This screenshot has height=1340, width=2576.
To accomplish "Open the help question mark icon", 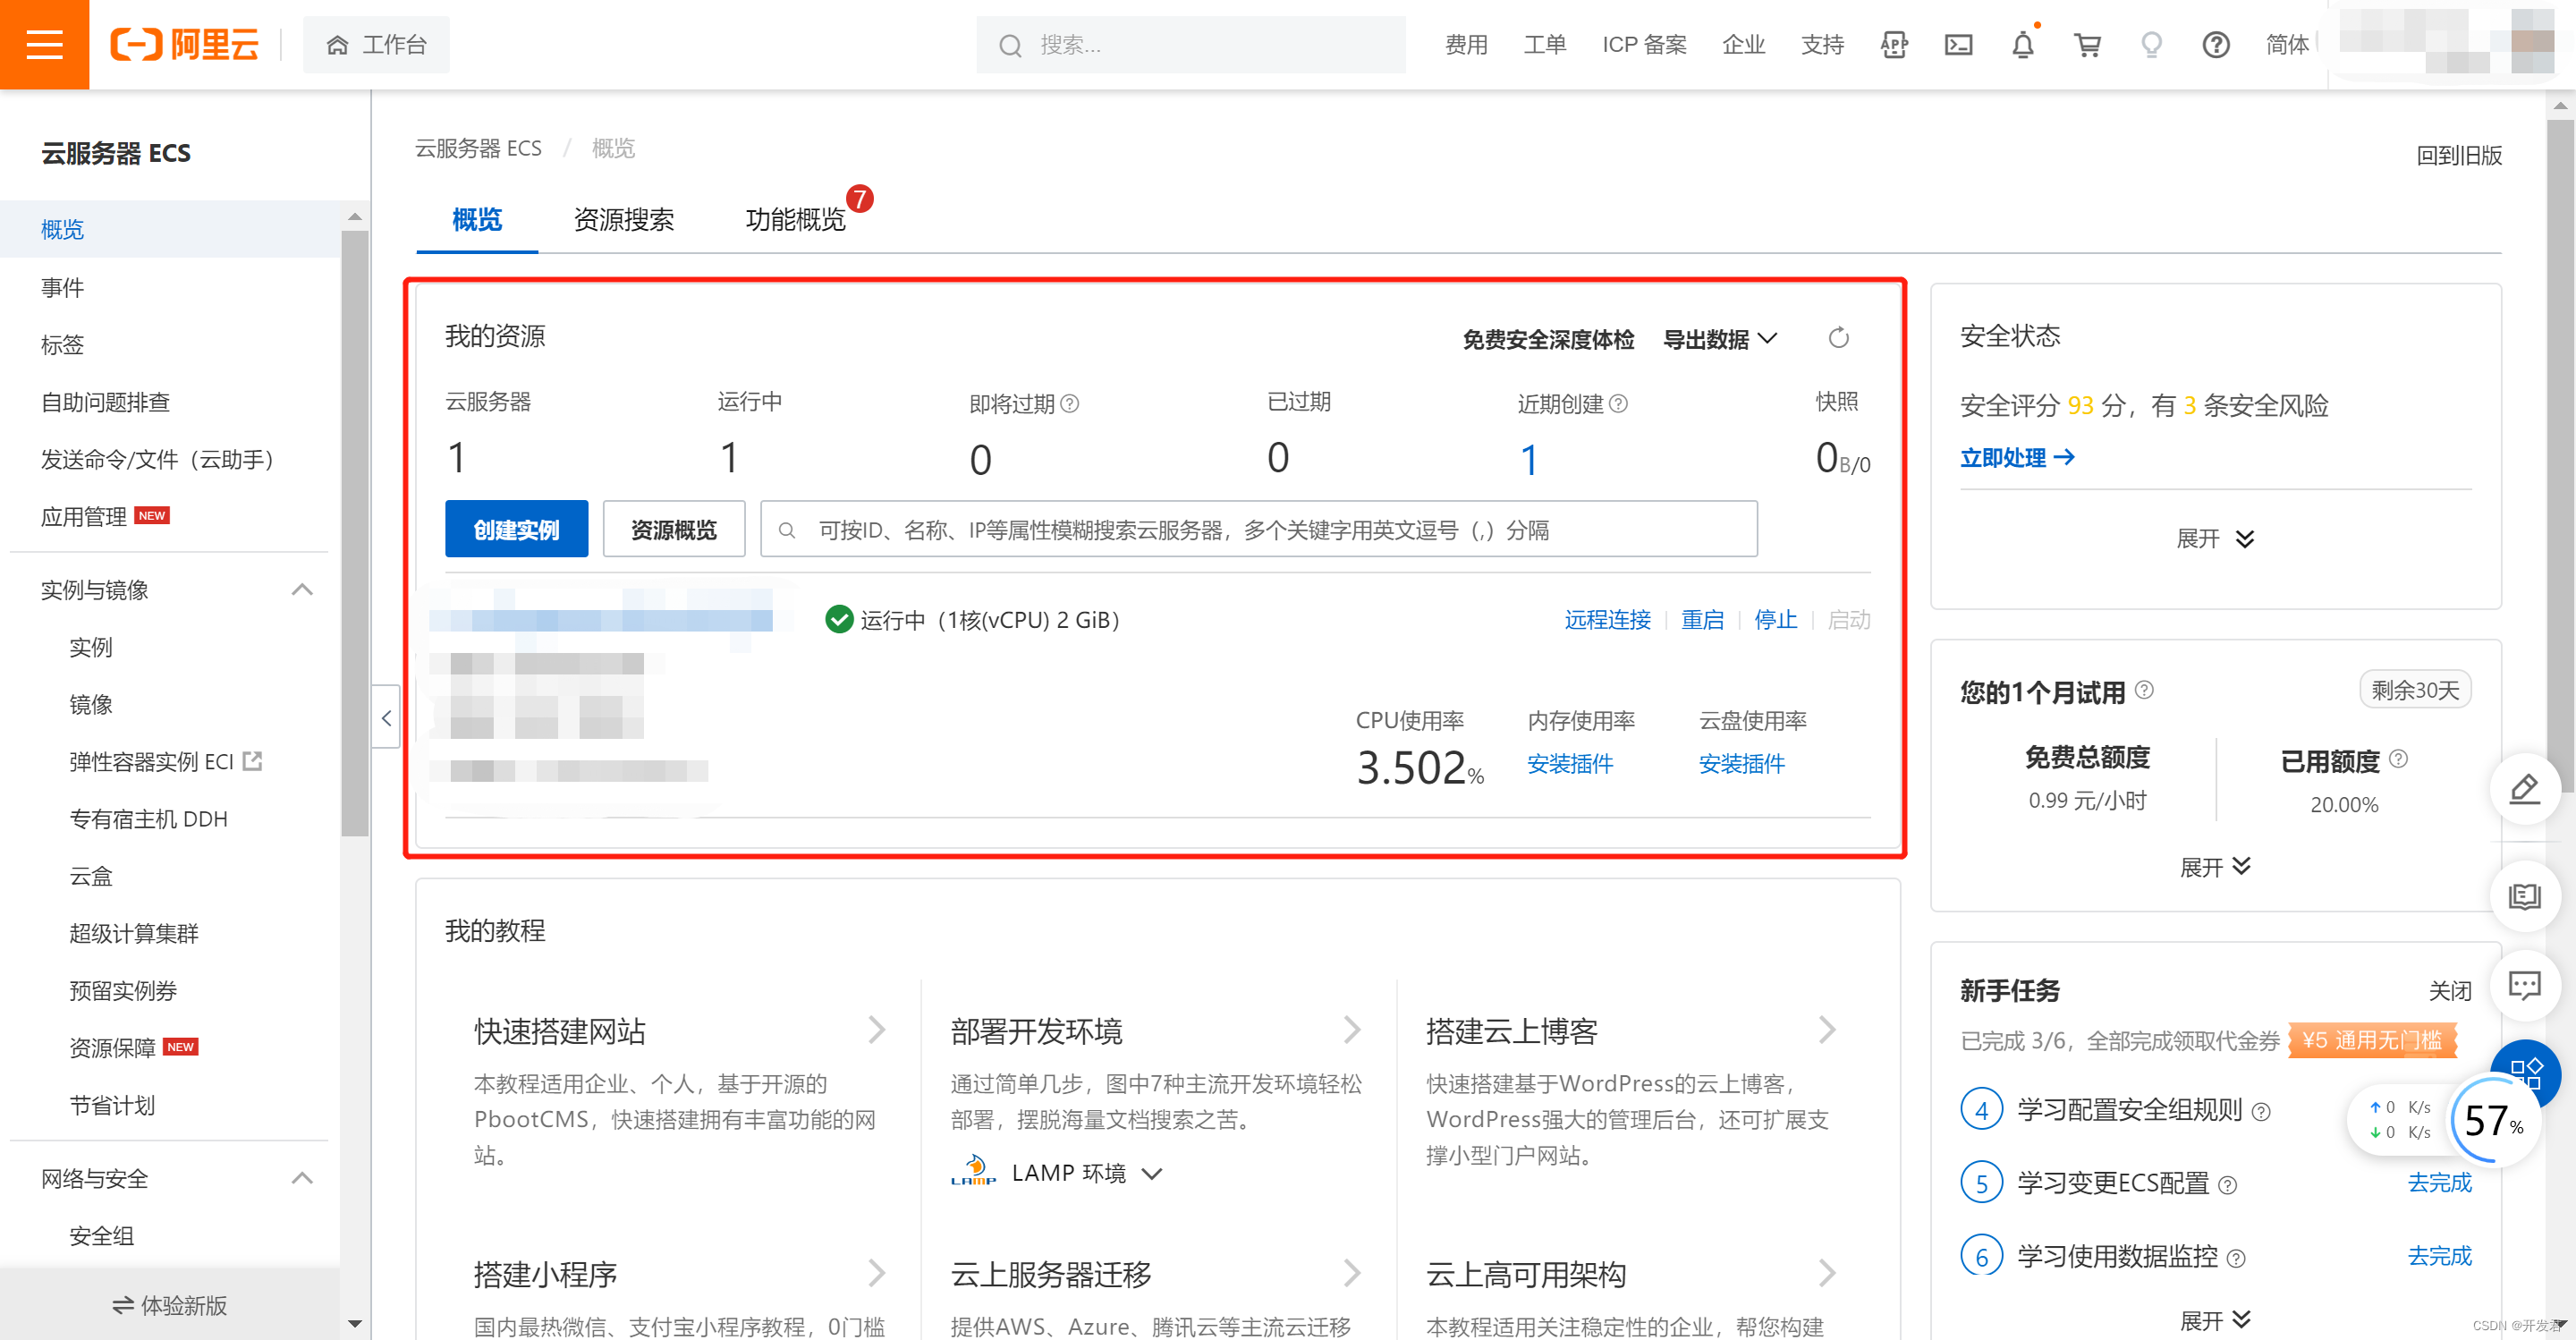I will coord(2216,44).
